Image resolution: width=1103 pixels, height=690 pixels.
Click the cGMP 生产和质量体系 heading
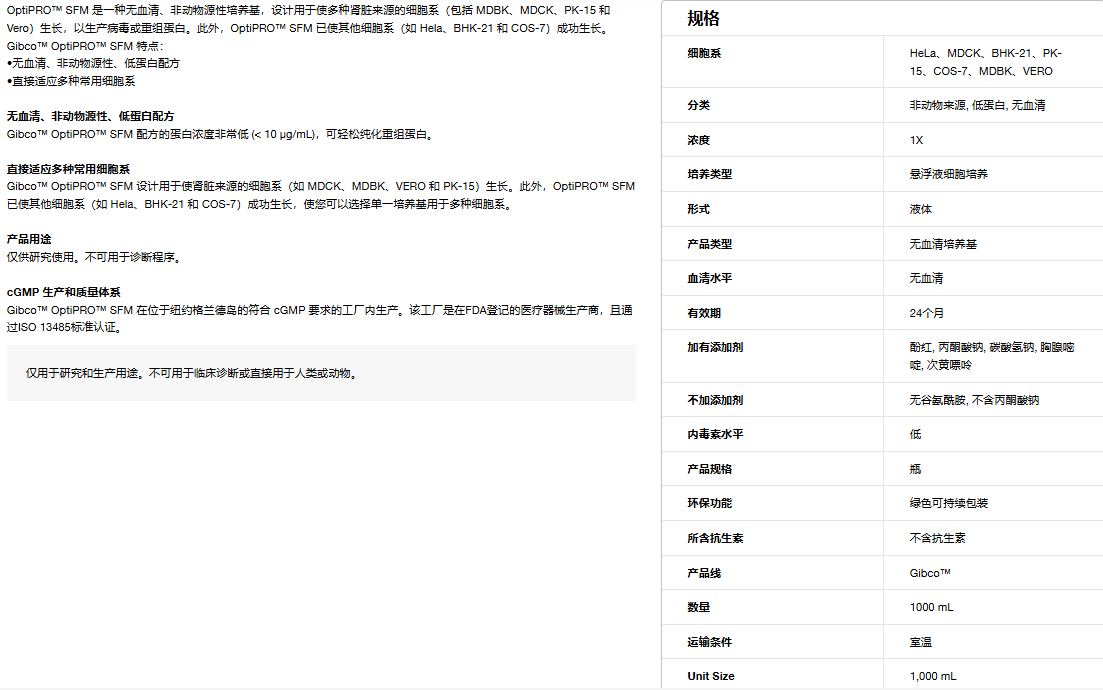(63, 293)
